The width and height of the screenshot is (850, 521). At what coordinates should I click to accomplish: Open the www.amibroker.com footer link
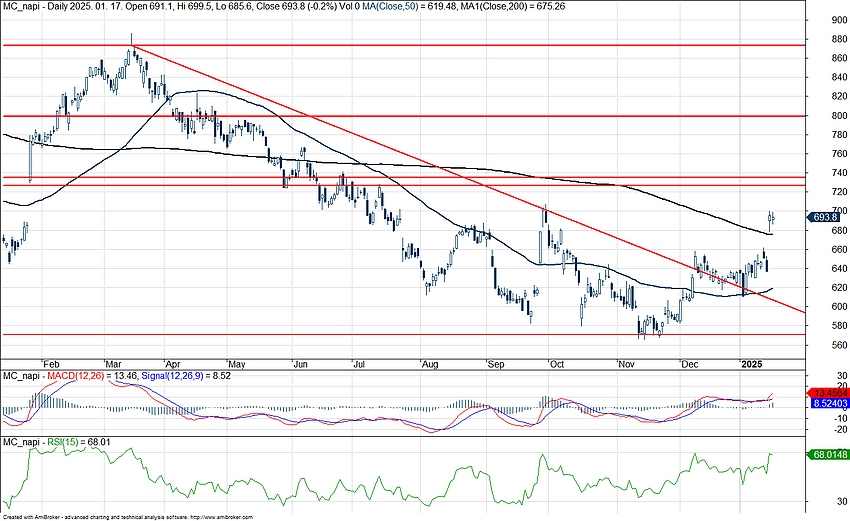tap(230, 517)
